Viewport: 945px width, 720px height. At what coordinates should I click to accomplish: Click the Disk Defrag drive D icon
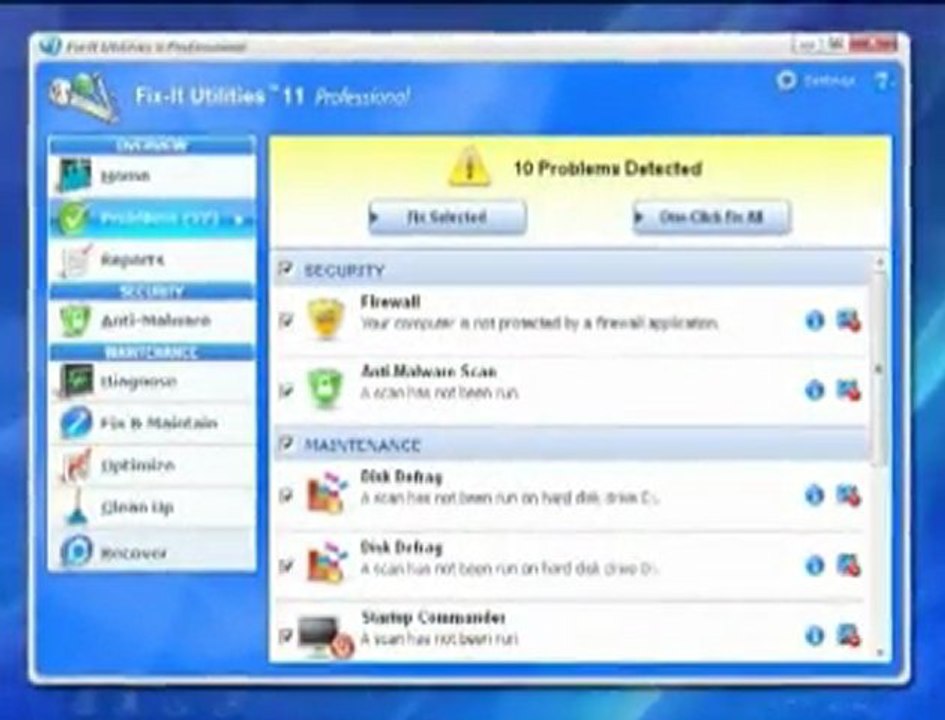tap(327, 563)
